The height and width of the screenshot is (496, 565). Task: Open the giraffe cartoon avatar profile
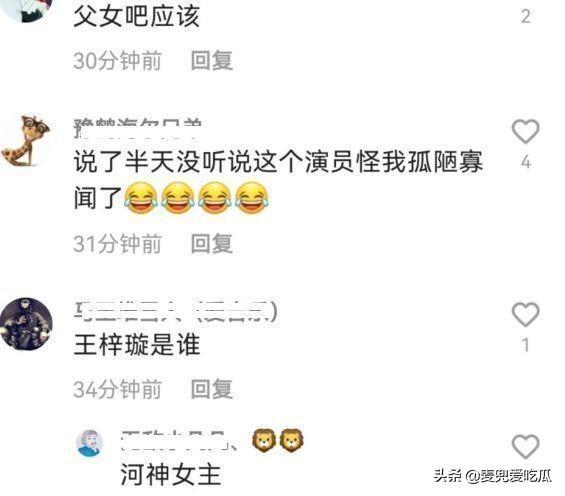click(x=25, y=142)
